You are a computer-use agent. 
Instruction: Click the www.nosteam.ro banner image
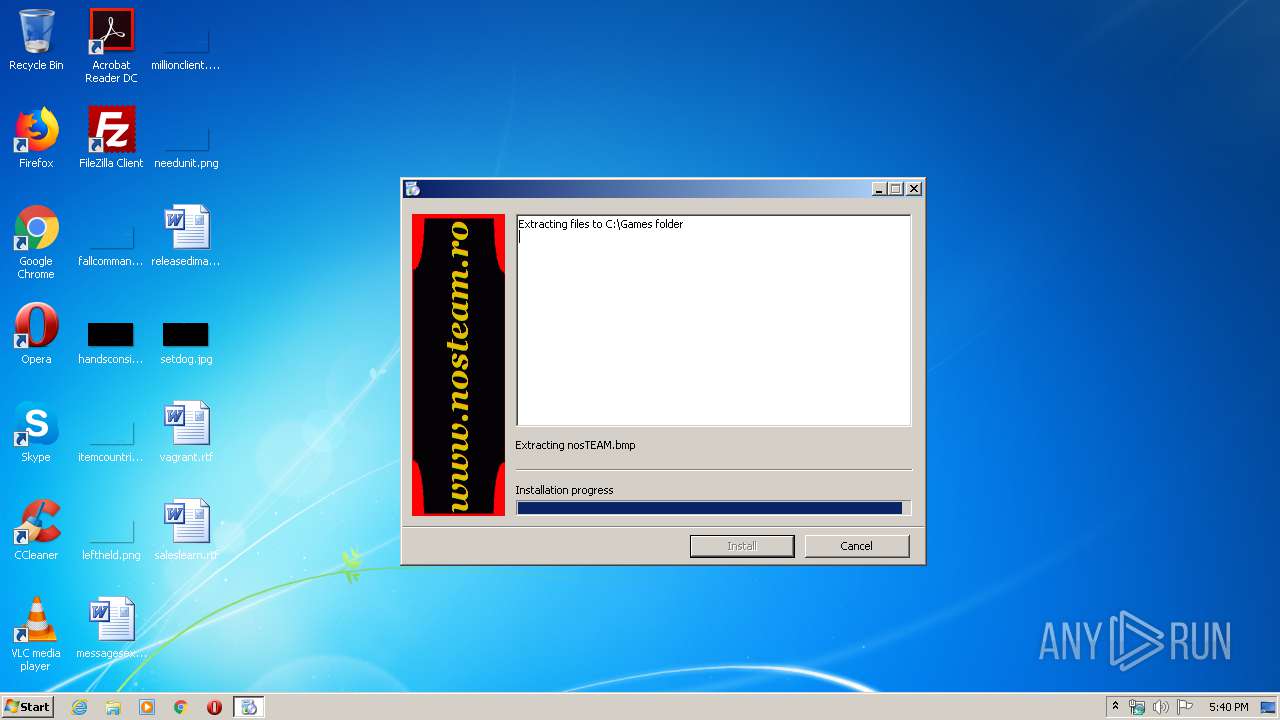pyautogui.click(x=459, y=365)
